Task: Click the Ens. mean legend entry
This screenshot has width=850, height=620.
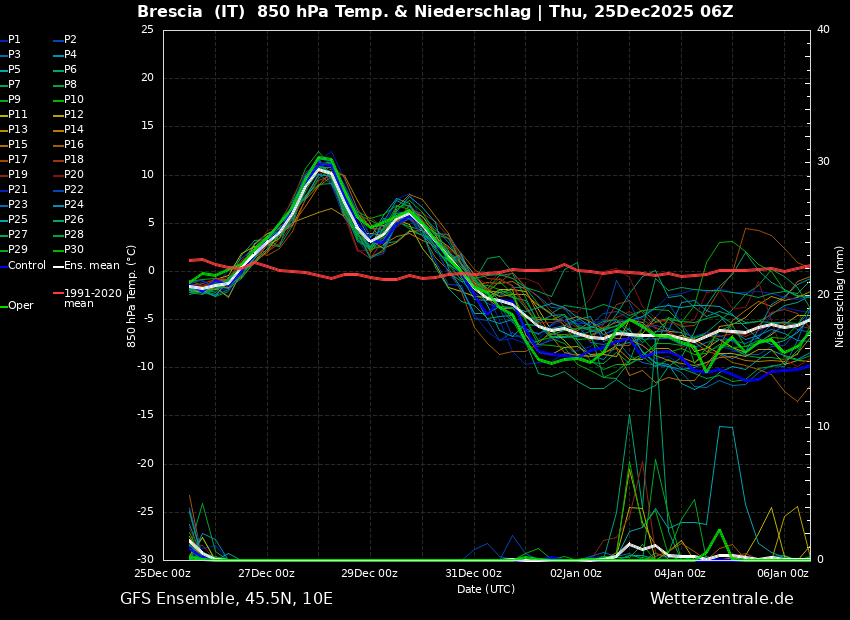Action: click(91, 266)
